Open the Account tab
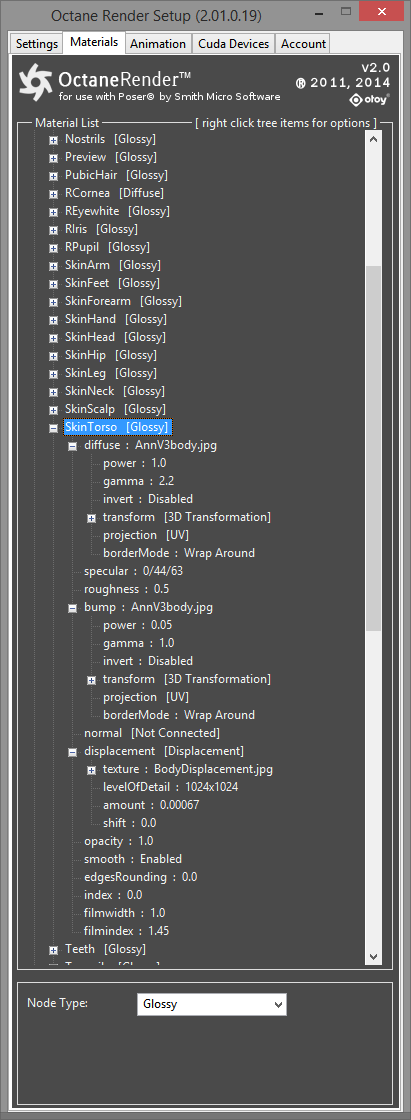This screenshot has height=1120, width=411. tap(303, 44)
